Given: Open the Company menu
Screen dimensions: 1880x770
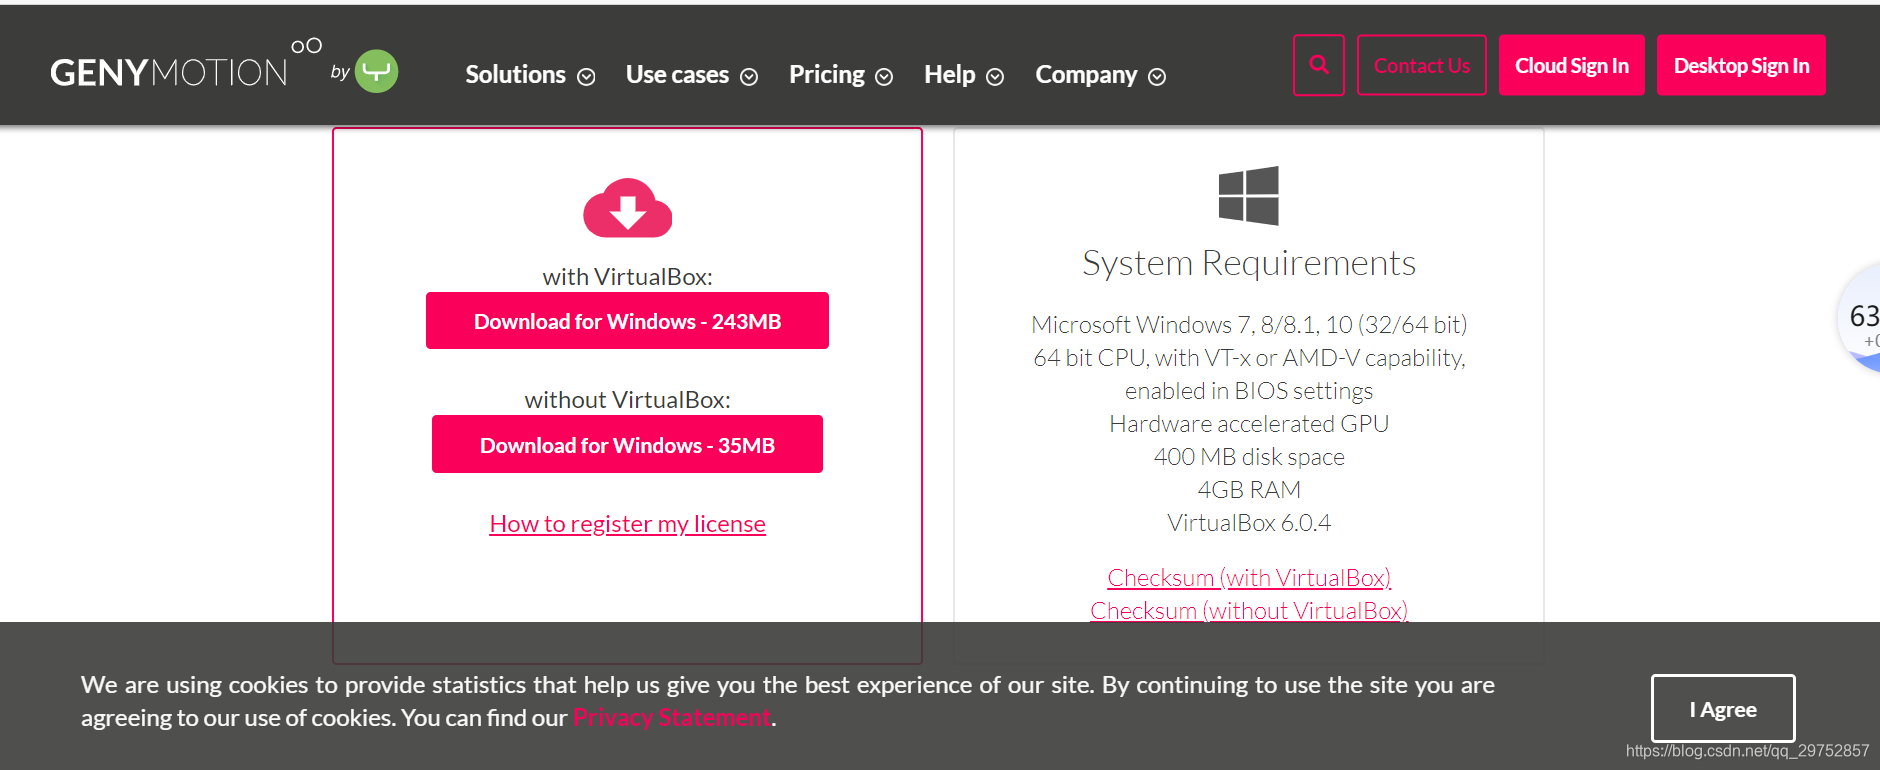Looking at the screenshot, I should (x=1087, y=75).
